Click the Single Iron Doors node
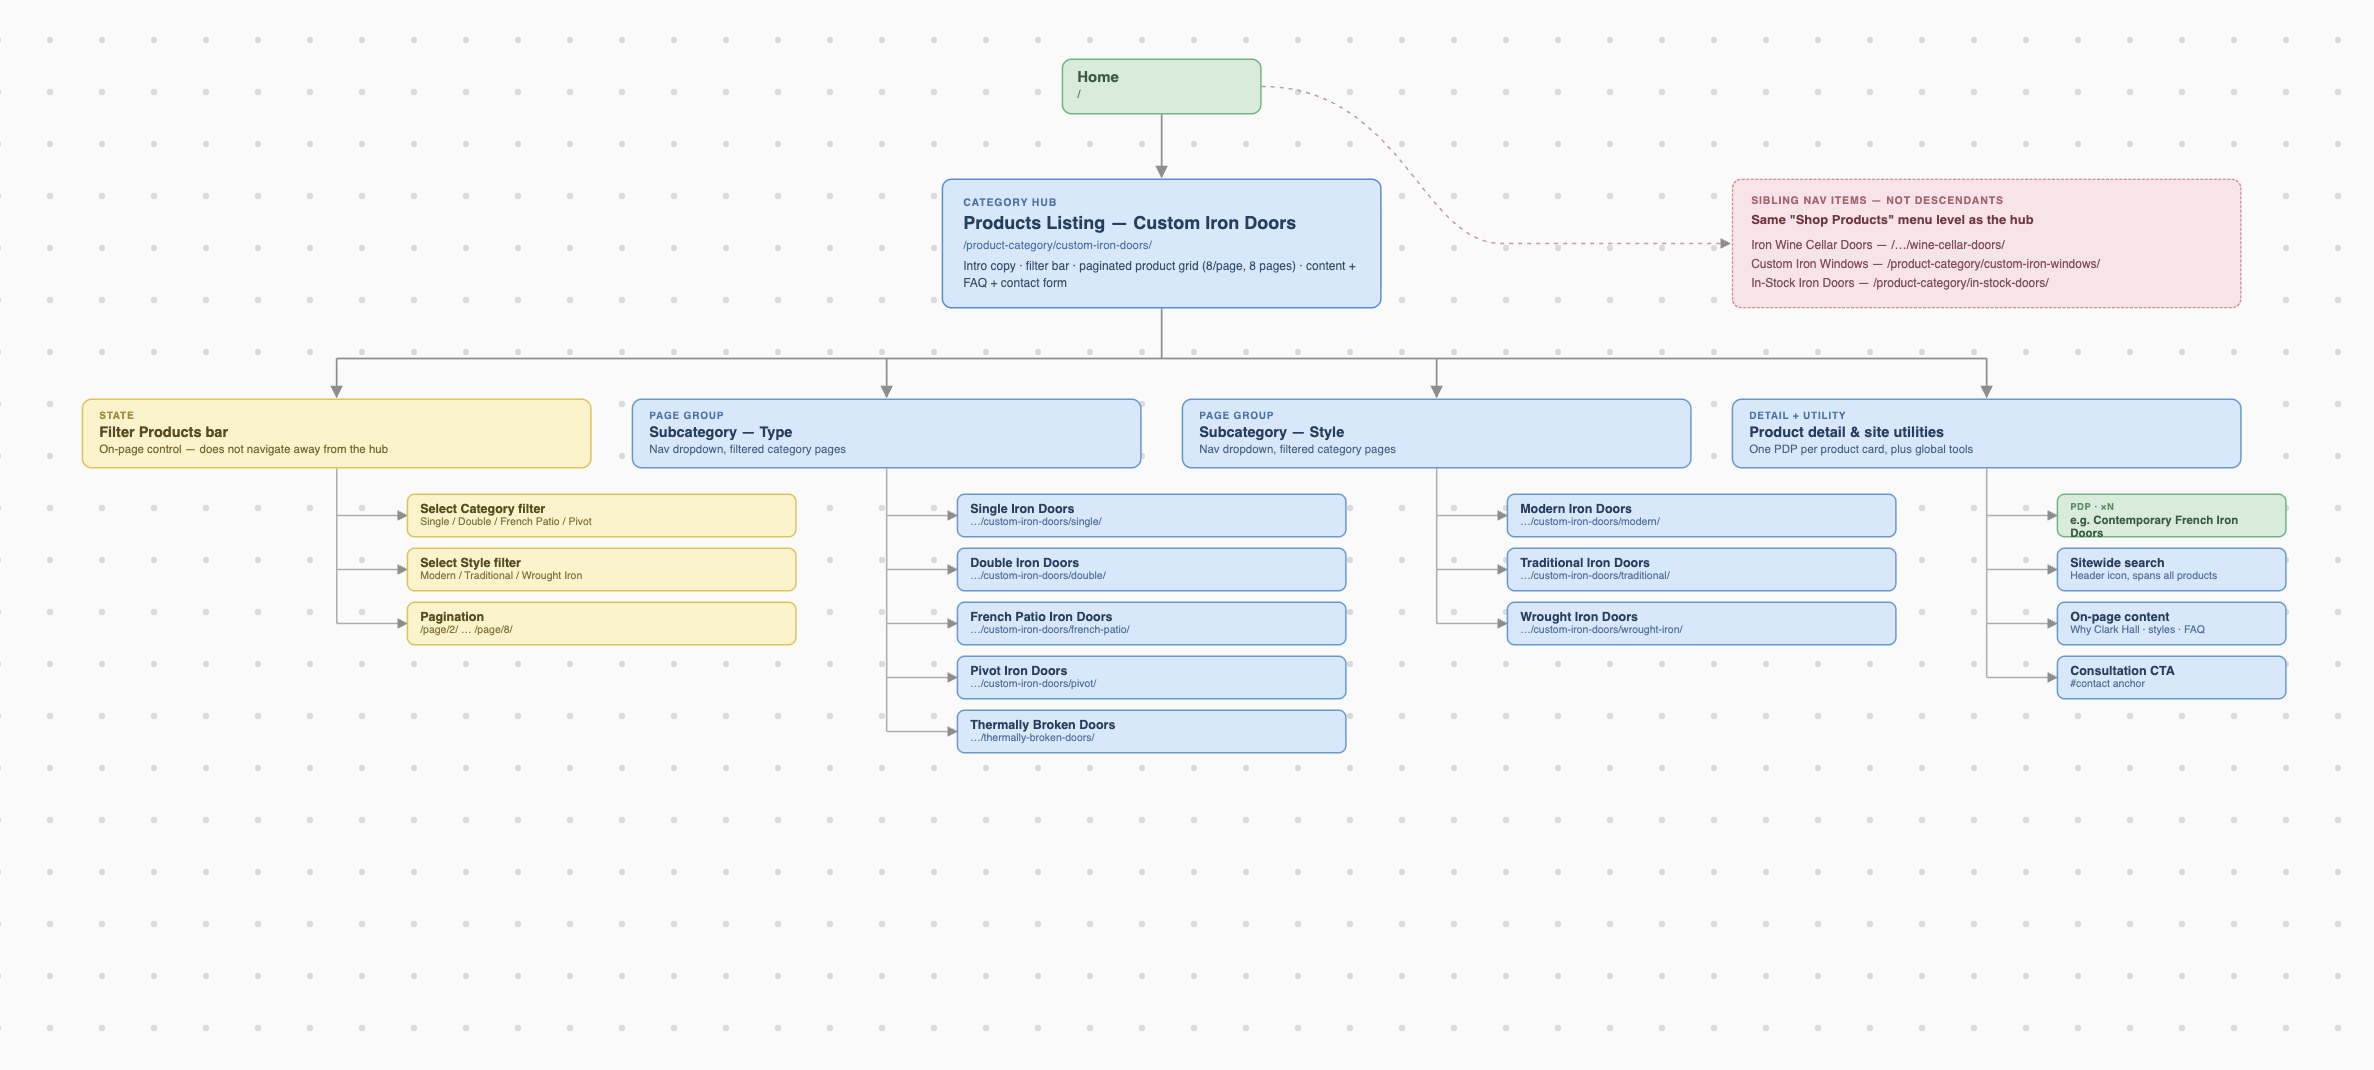The image size is (2374, 1070). pos(1151,515)
